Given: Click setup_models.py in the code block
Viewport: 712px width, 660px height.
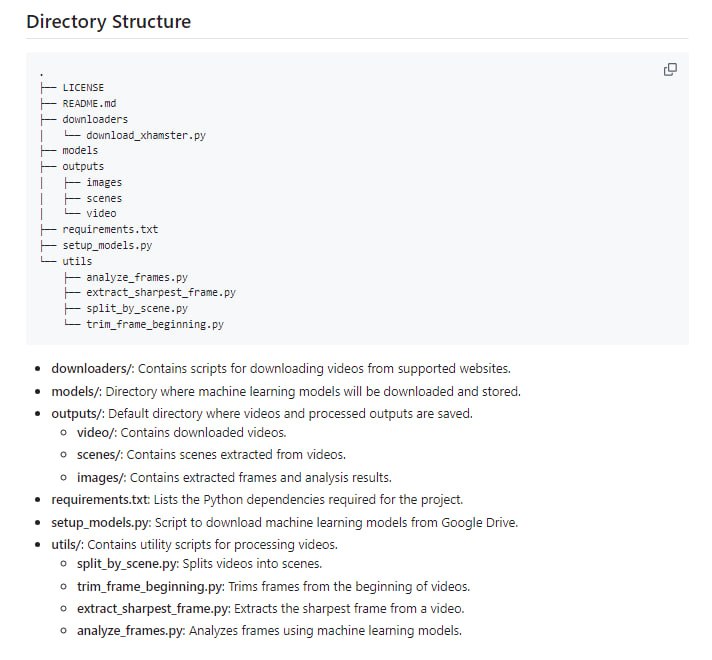Looking at the screenshot, I should [x=107, y=245].
